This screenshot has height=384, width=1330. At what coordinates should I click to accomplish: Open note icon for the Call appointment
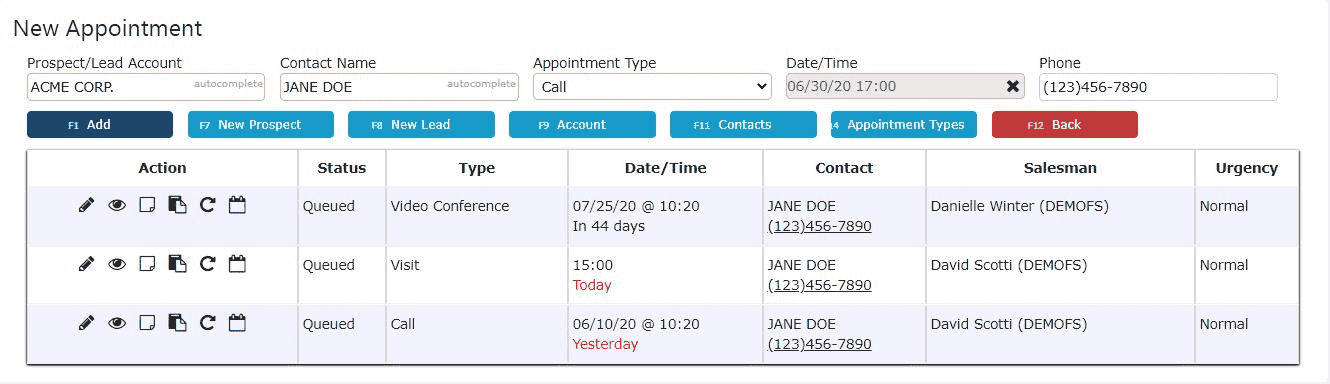coord(147,324)
